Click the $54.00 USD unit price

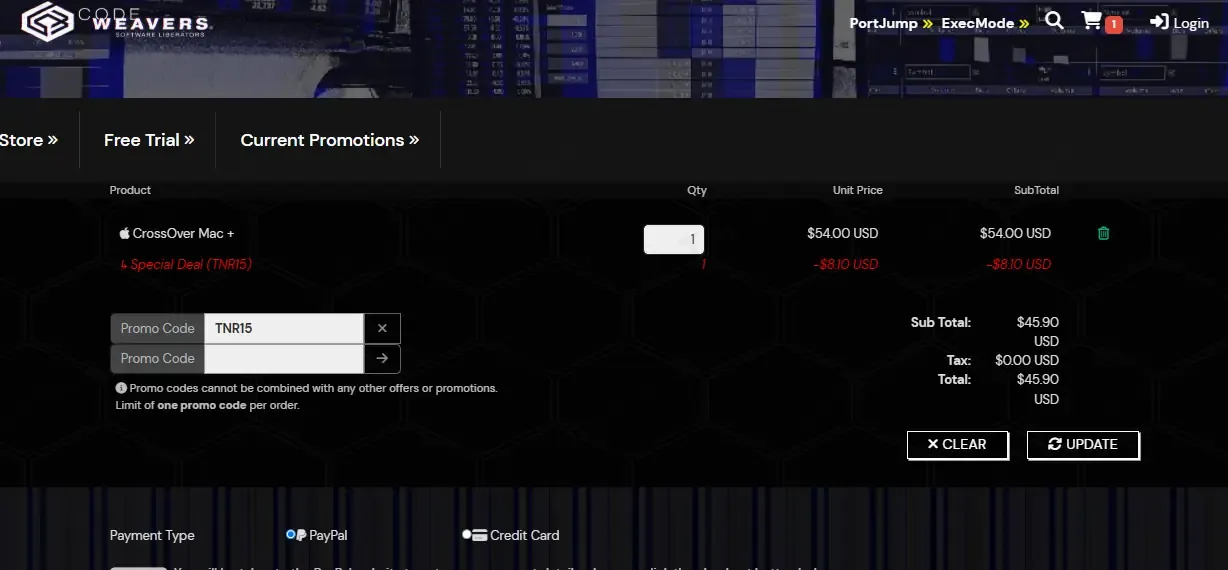pos(842,233)
